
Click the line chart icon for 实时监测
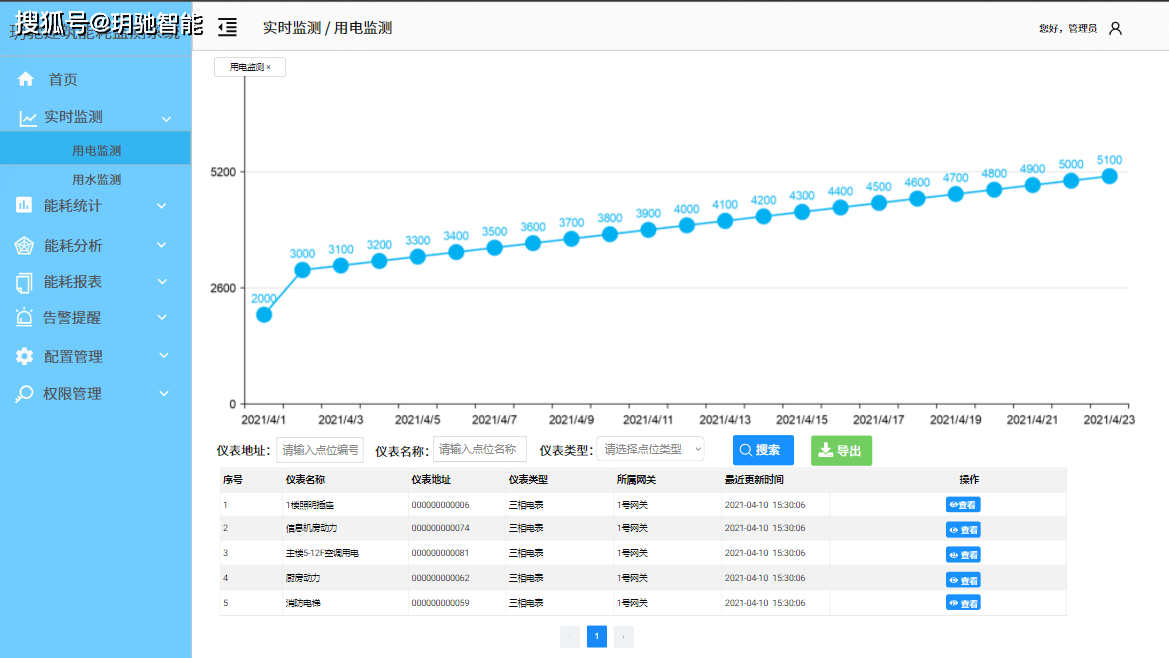pyautogui.click(x=28, y=118)
